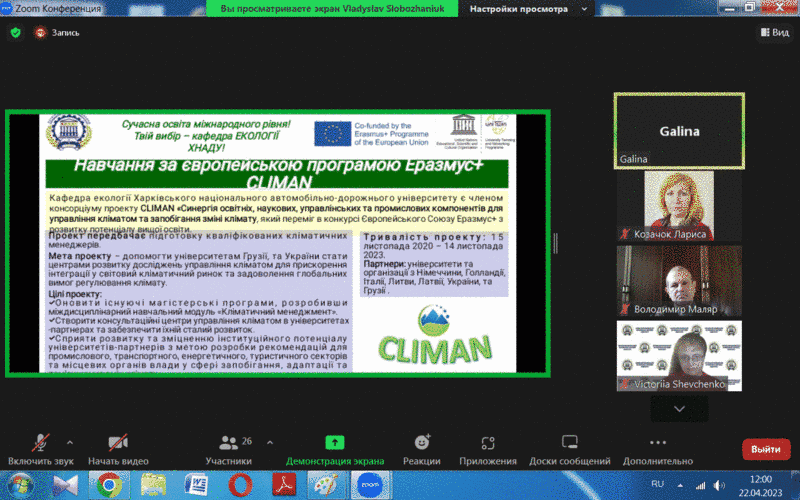Open the File Explorer taskbar icon
This screenshot has height=500, width=800.
tap(153, 485)
